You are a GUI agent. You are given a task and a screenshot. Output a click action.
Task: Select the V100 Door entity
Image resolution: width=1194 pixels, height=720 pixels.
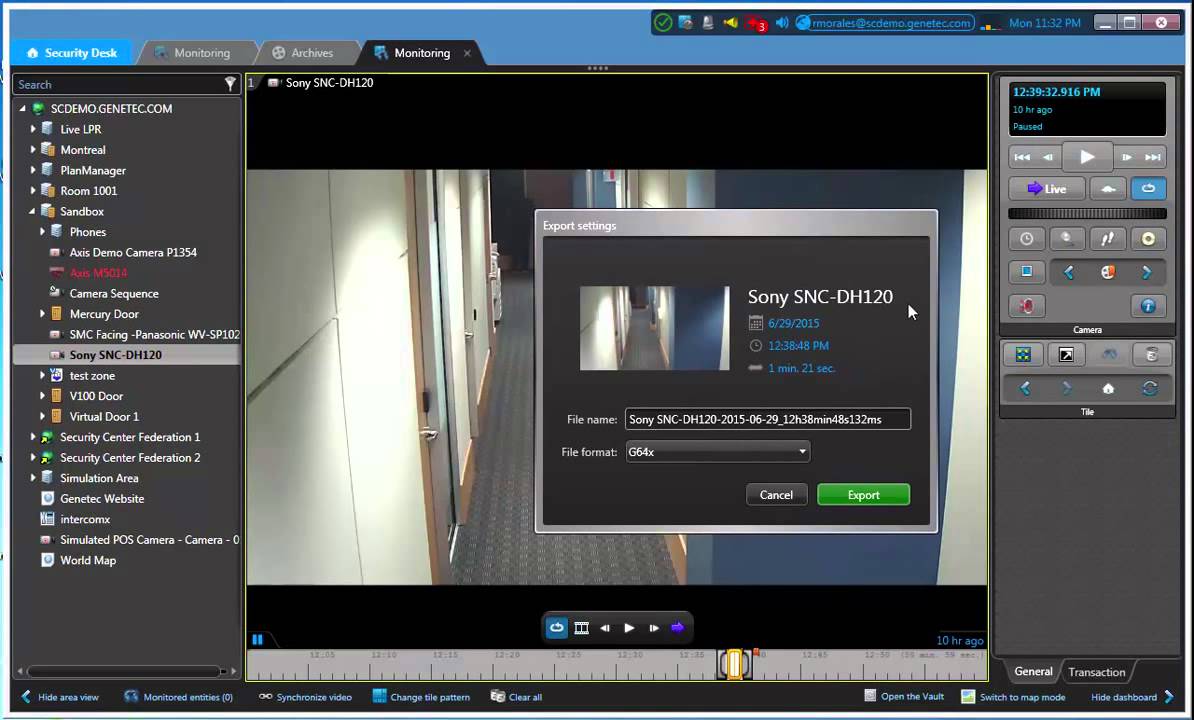(x=95, y=396)
